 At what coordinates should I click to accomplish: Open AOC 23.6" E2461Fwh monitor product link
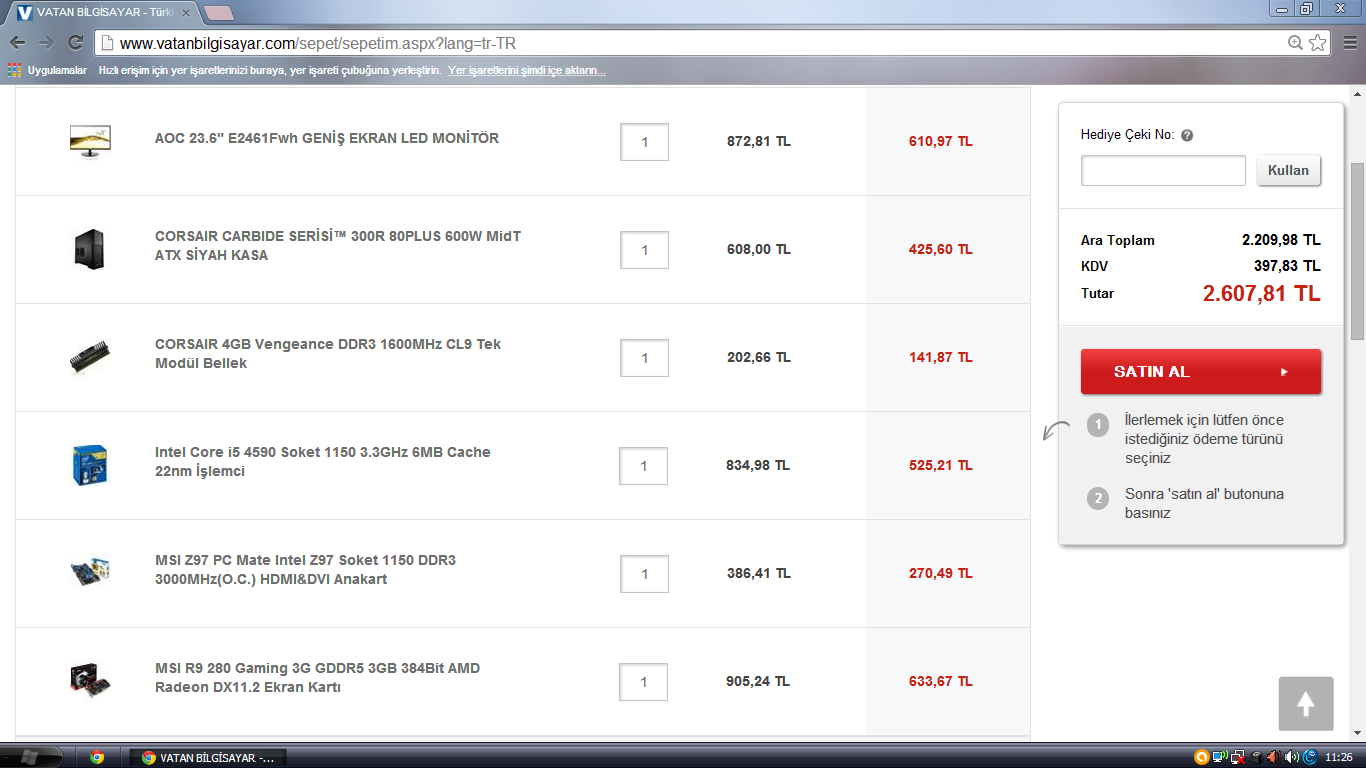pyautogui.click(x=327, y=138)
